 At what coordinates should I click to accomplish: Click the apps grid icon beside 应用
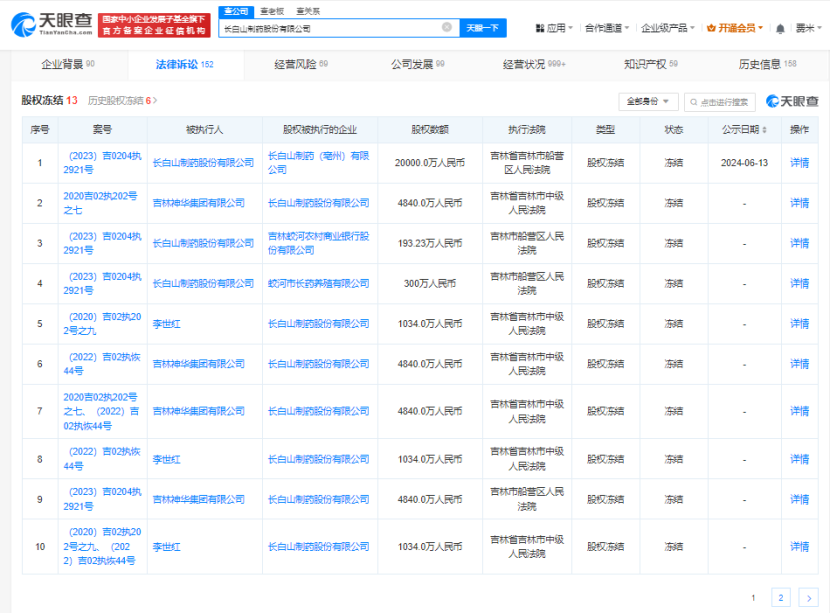coord(541,27)
